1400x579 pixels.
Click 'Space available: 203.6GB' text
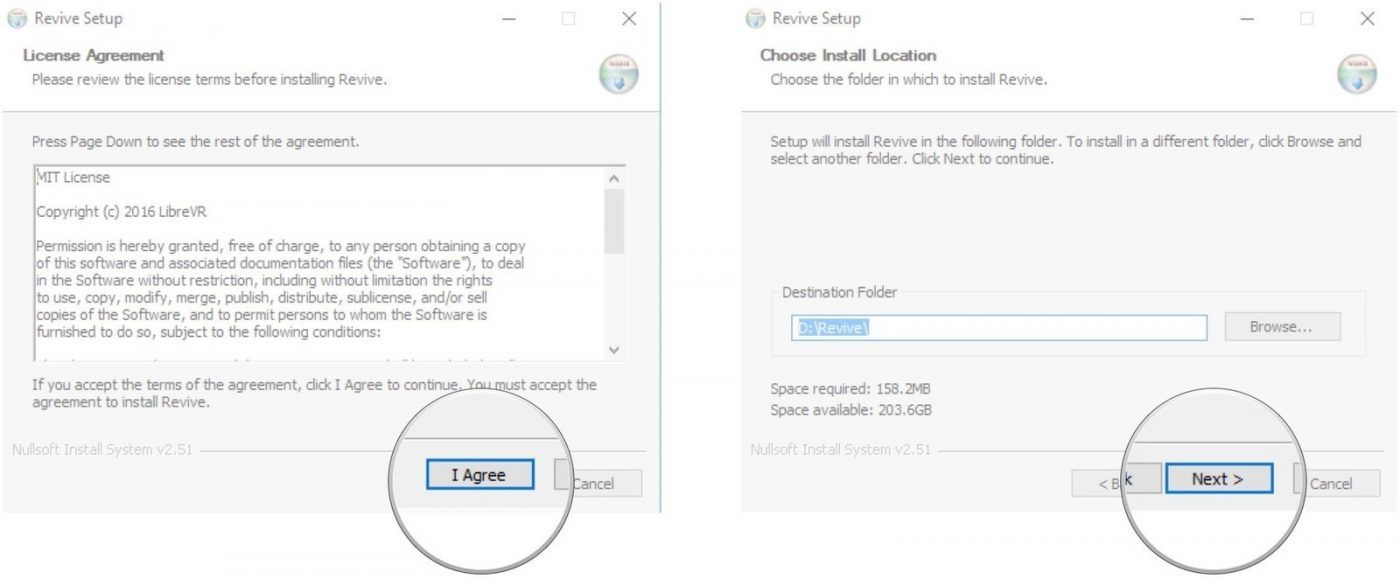point(851,410)
